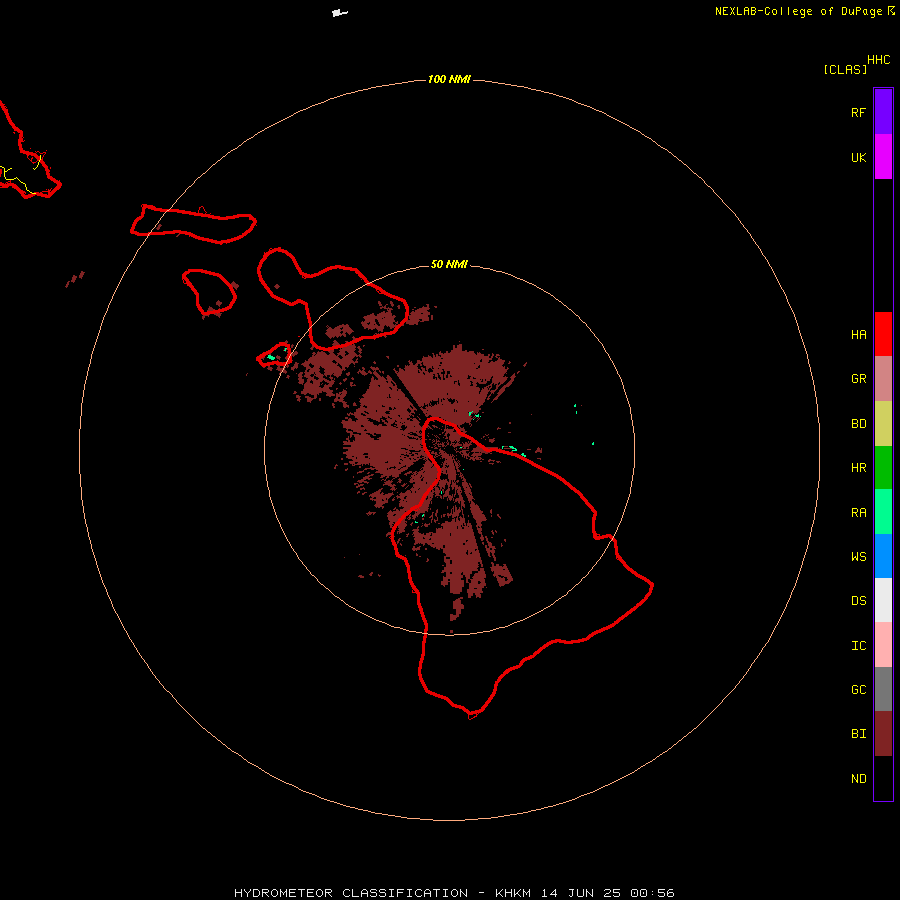Viewport: 900px width, 900px height.
Task: Click the GR legend label
Action: pos(858,379)
